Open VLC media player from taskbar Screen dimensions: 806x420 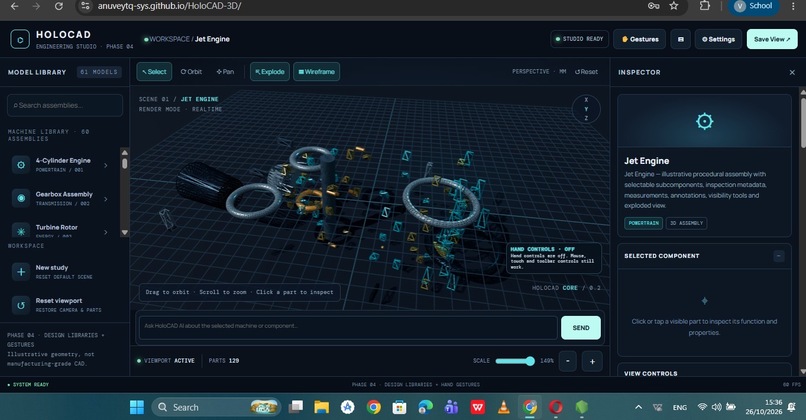[504, 407]
